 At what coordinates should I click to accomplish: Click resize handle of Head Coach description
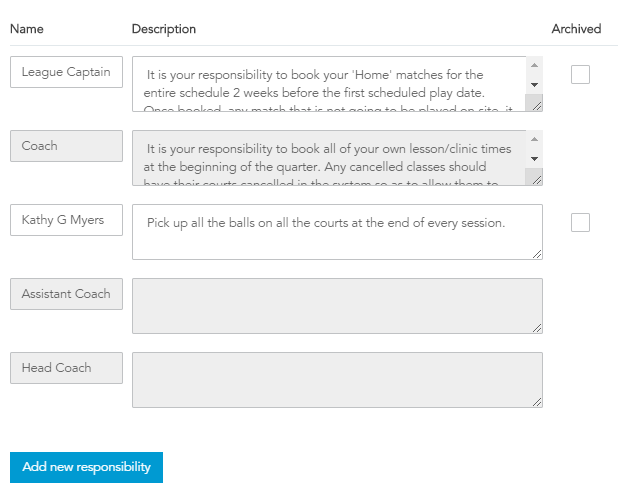[537, 402]
